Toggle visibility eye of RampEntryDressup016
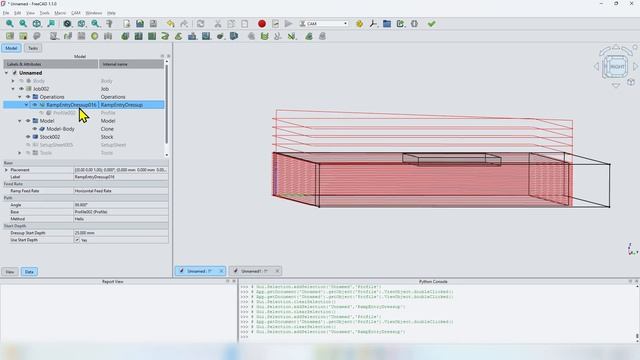640x360 pixels. tap(35, 105)
